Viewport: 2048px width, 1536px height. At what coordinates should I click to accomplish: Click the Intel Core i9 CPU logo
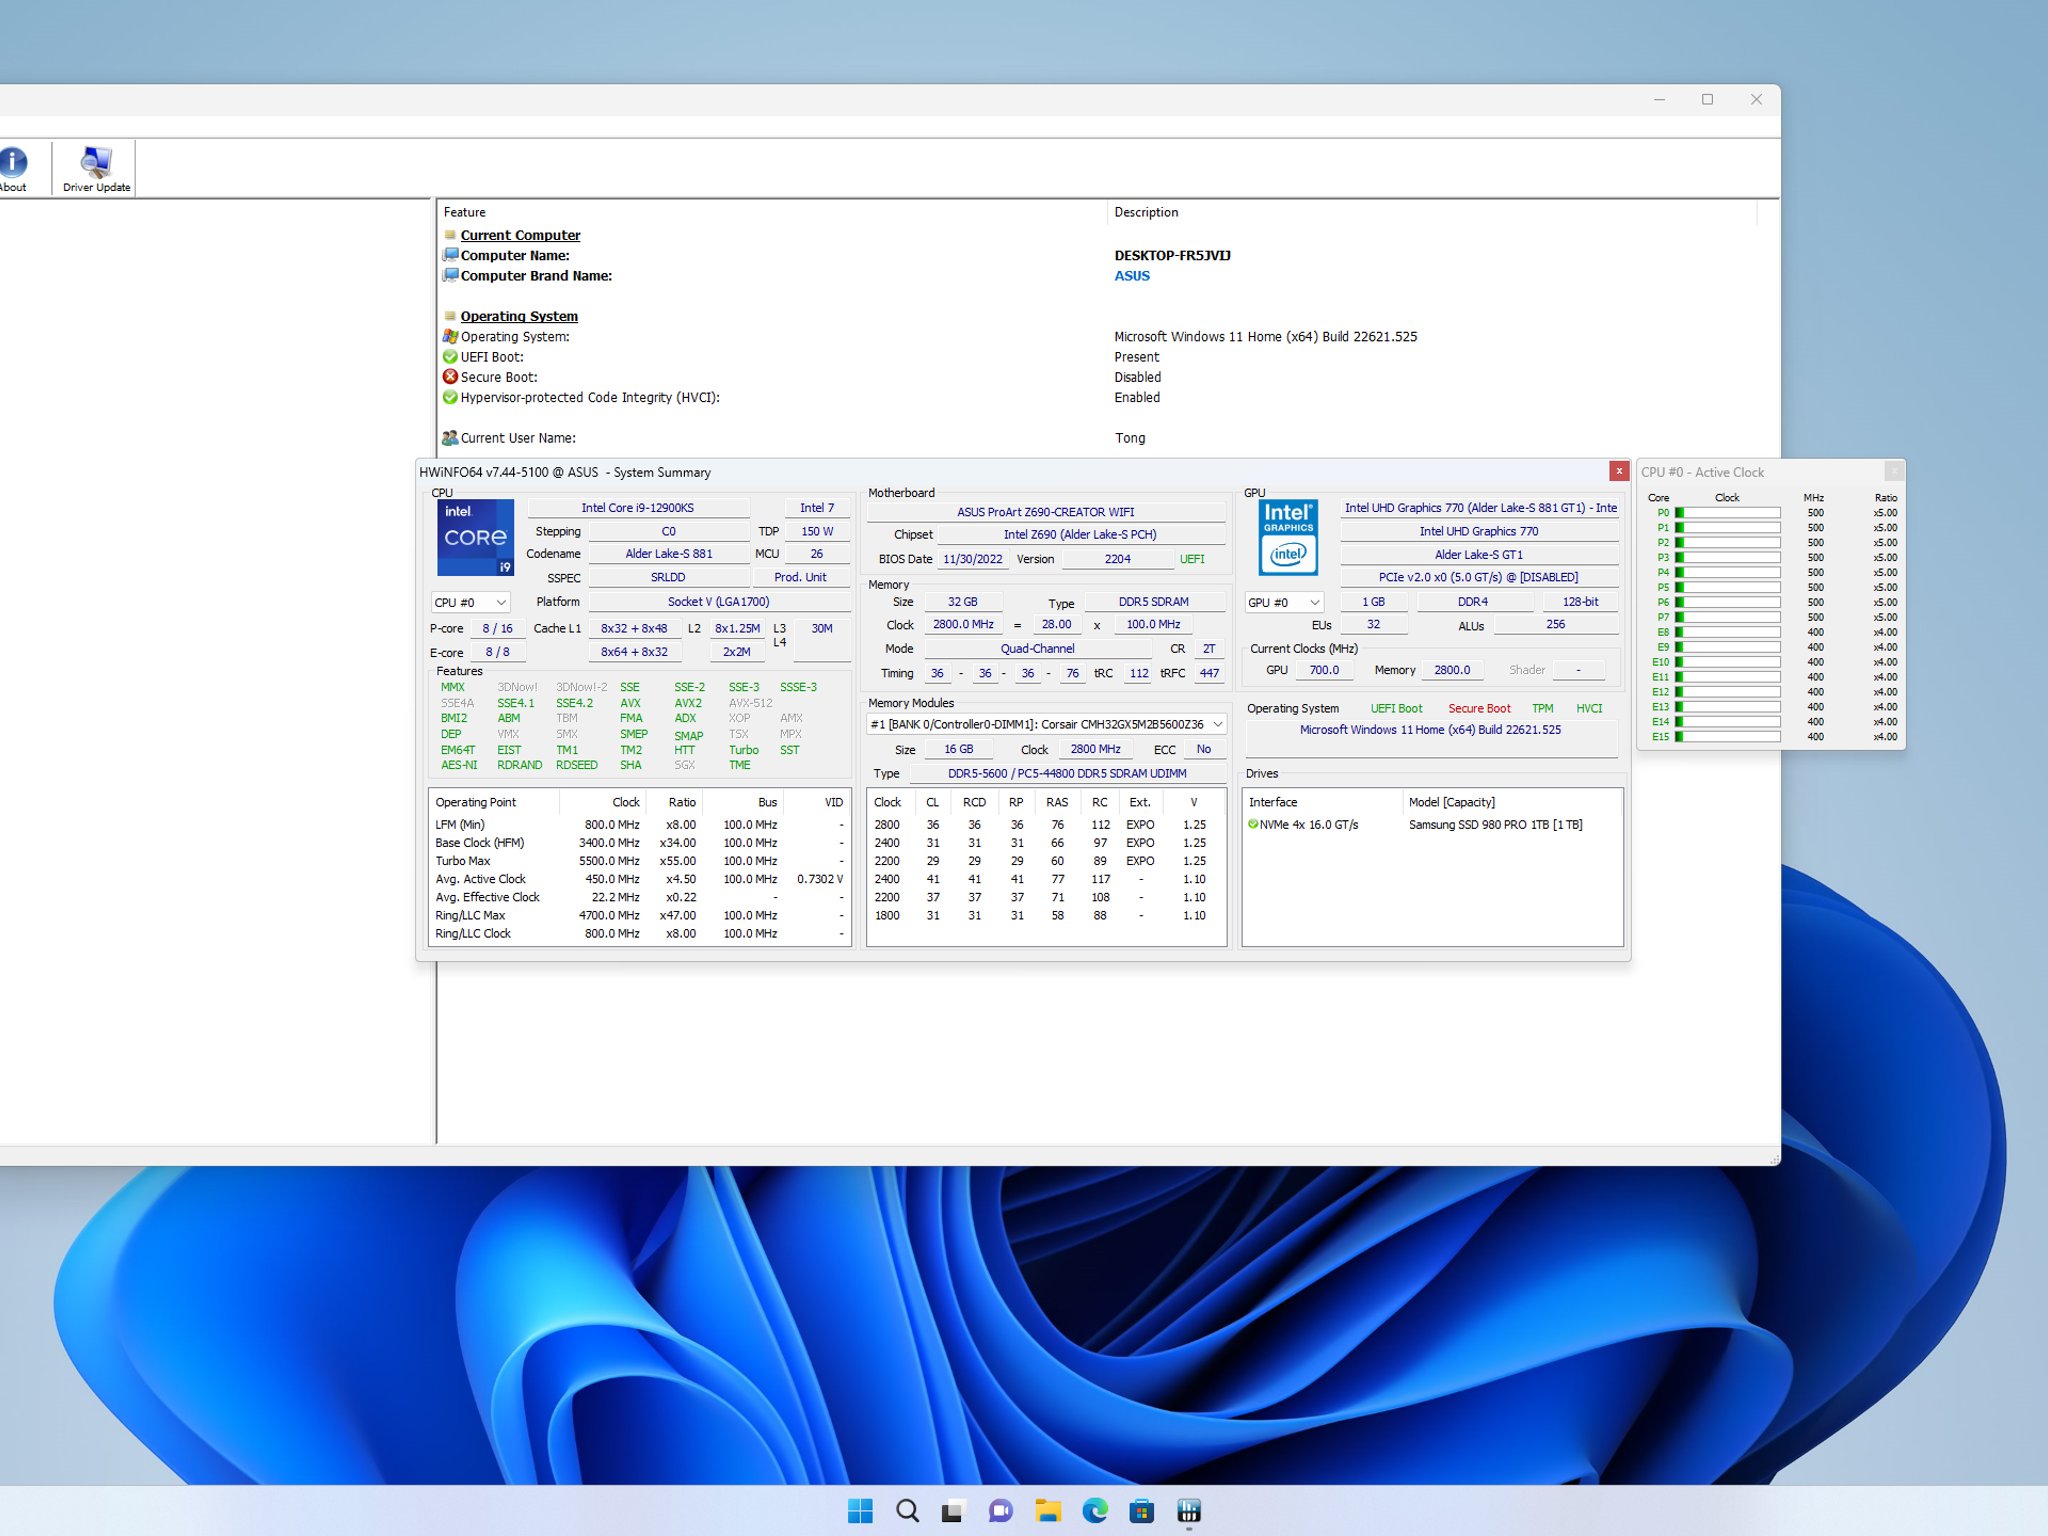click(475, 537)
